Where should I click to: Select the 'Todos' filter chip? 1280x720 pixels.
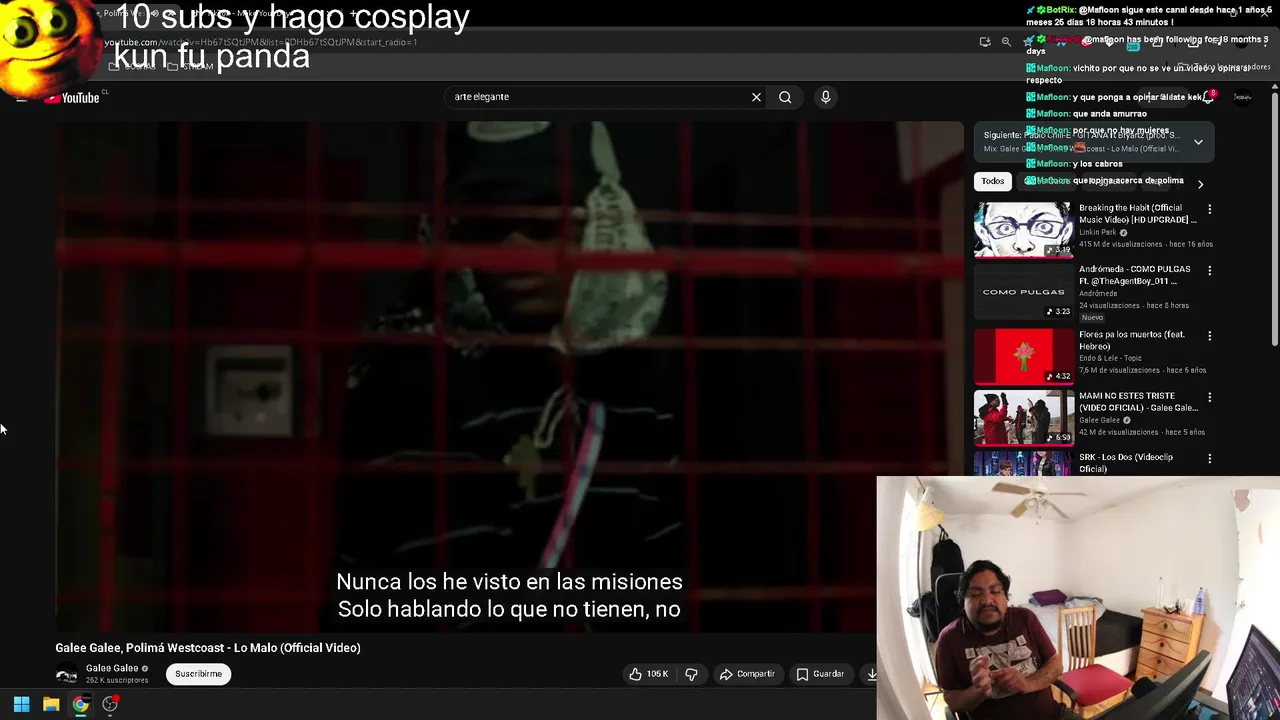pos(992,181)
